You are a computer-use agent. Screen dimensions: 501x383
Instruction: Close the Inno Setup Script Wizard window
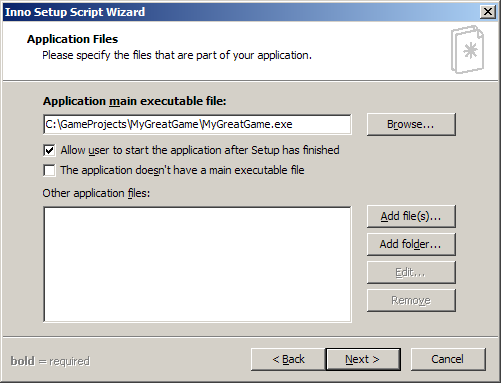[488, 12]
